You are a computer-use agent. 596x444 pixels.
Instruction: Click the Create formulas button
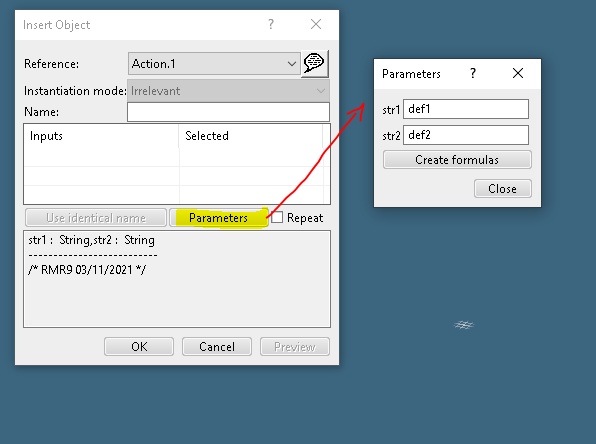click(x=457, y=160)
